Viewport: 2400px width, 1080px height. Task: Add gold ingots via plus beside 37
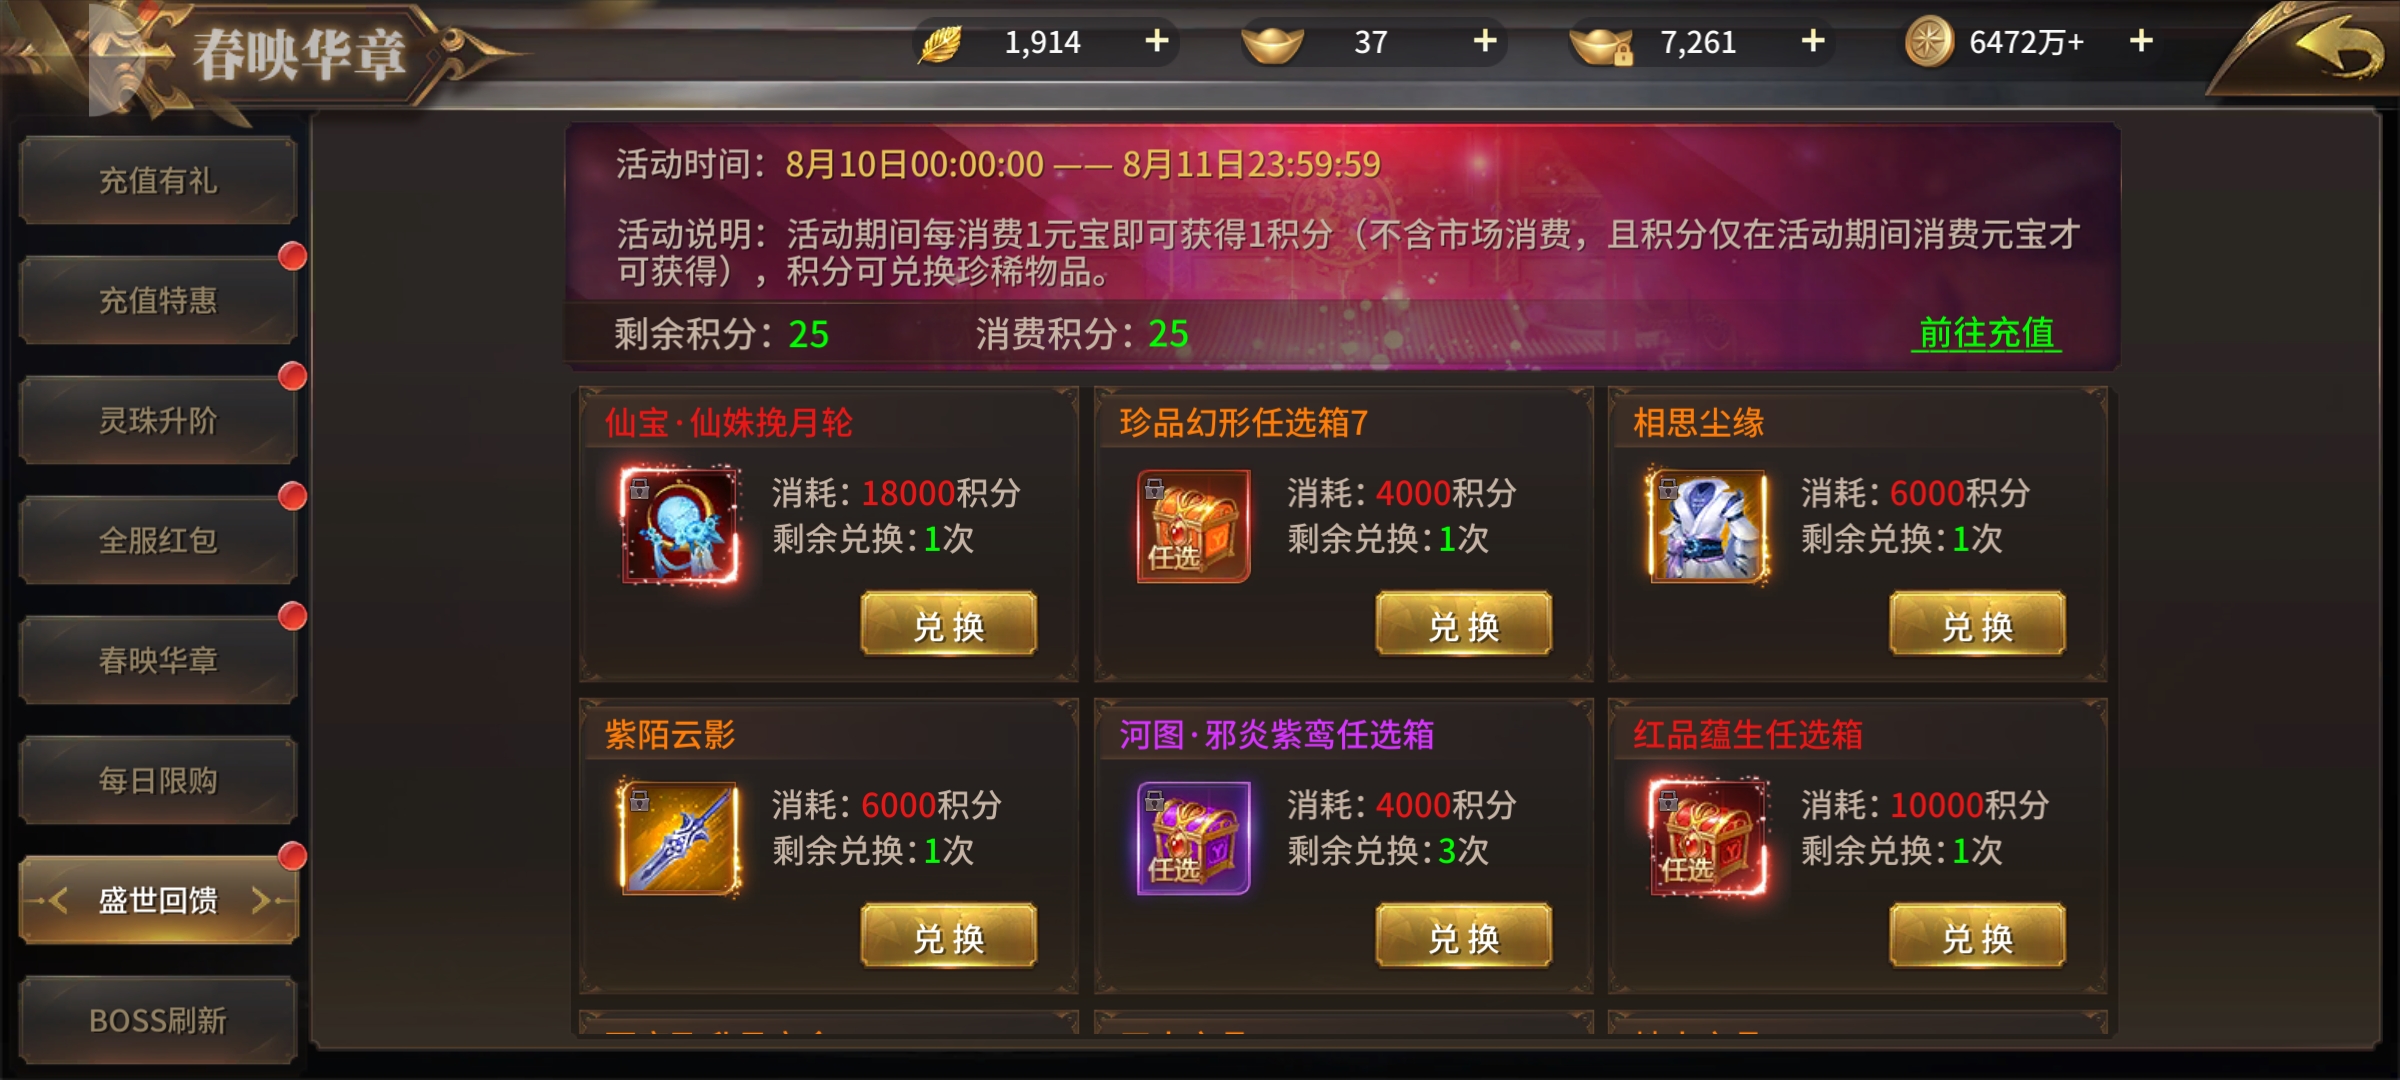click(1485, 41)
